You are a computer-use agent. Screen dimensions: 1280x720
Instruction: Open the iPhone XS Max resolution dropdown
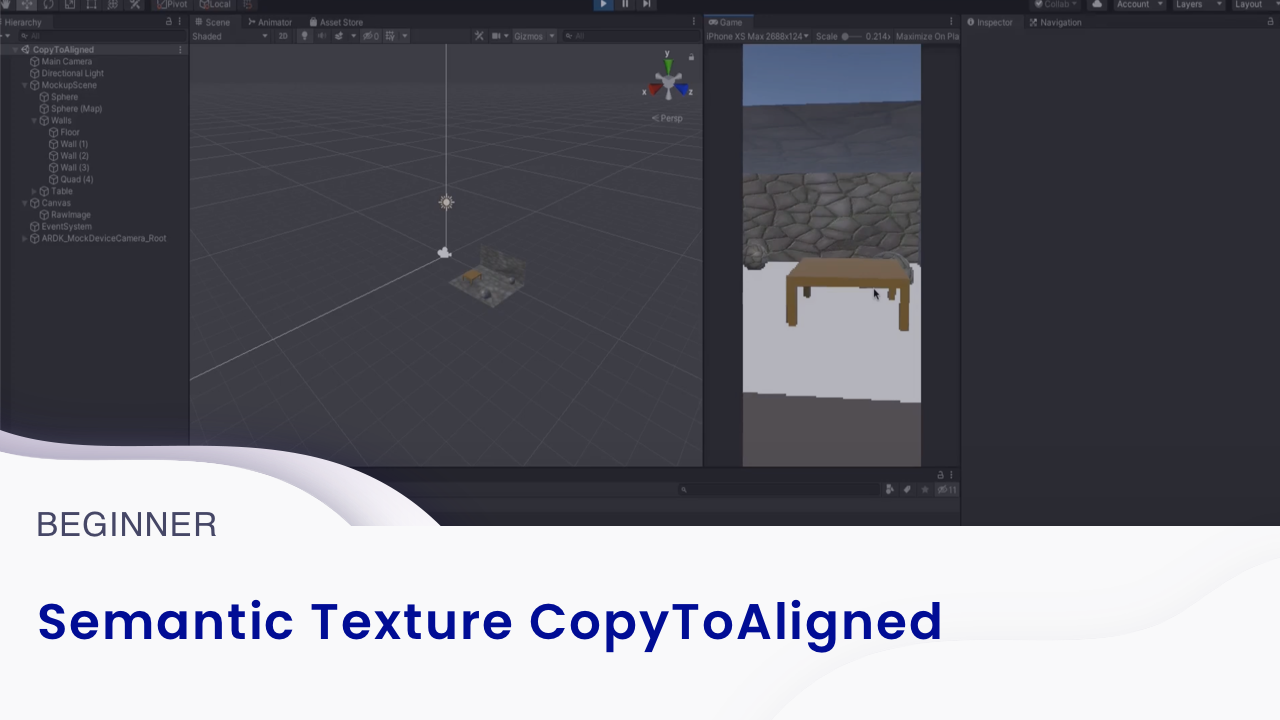coord(757,36)
